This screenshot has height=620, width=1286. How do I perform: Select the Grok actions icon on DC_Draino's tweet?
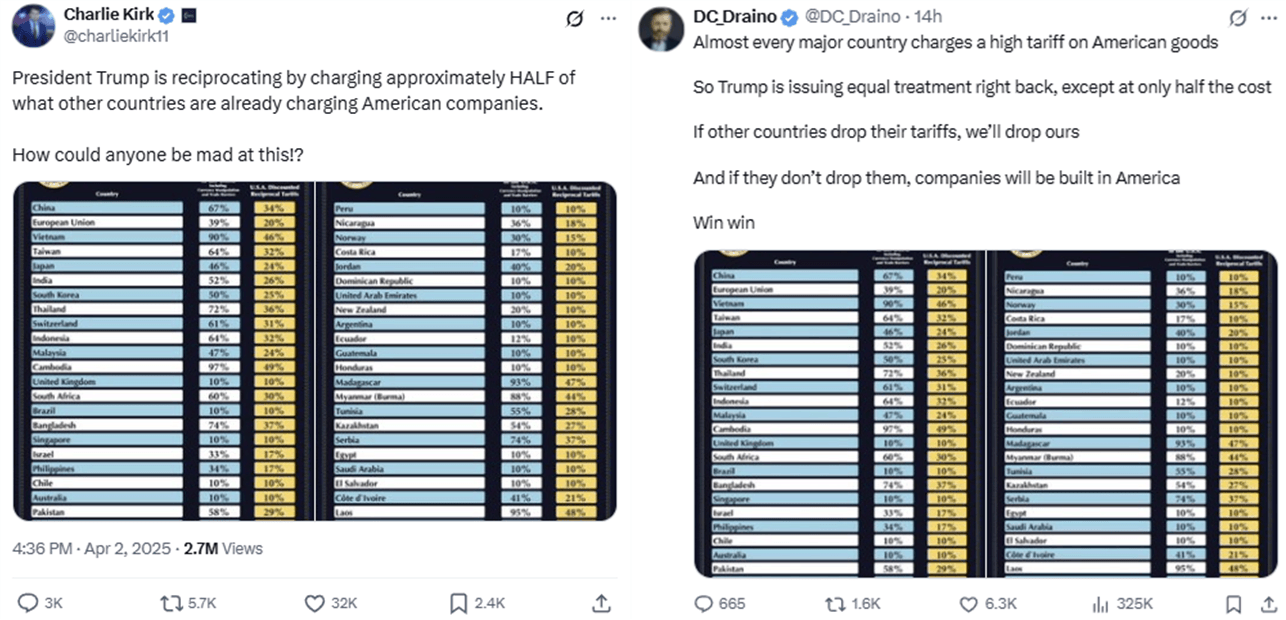point(1237,16)
